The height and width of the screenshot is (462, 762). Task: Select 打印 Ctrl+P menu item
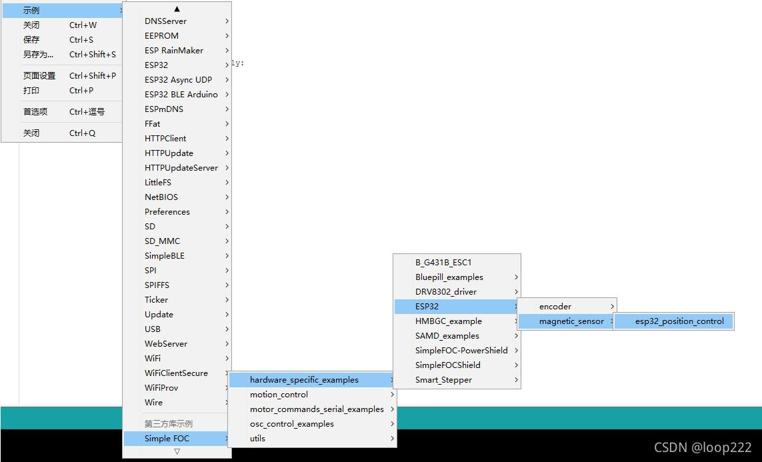click(x=63, y=90)
